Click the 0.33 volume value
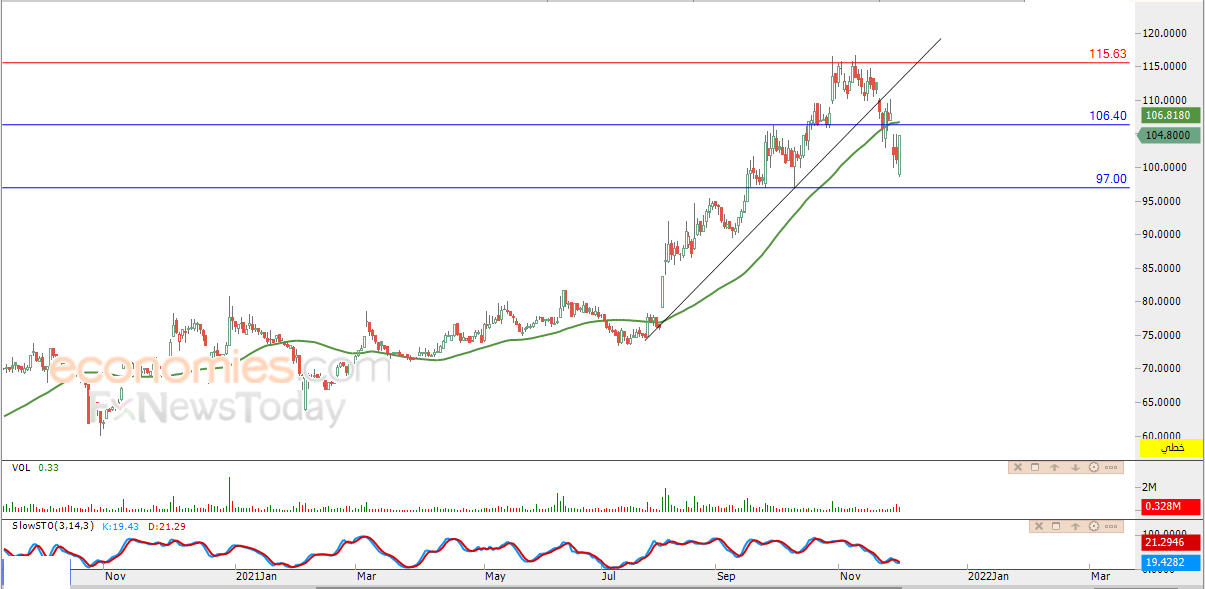Screen dimensions: 1205x589 pyautogui.click(x=48, y=467)
